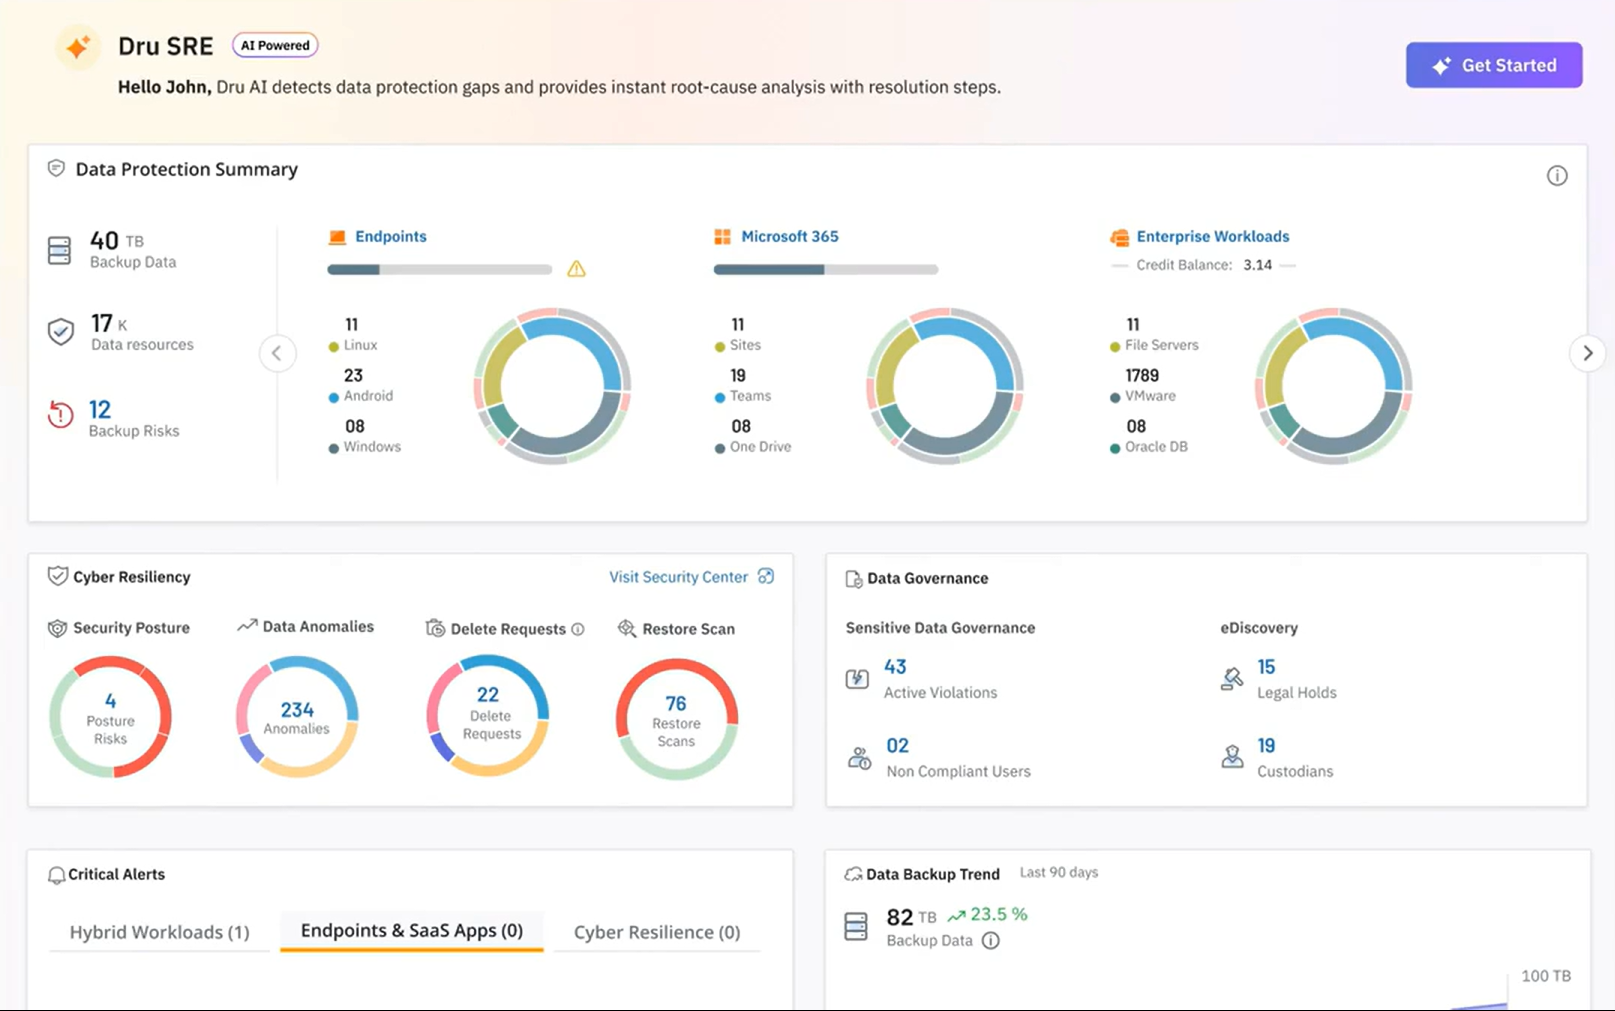Click the AI Powered badge
The height and width of the screenshot is (1011, 1615).
pyautogui.click(x=275, y=45)
